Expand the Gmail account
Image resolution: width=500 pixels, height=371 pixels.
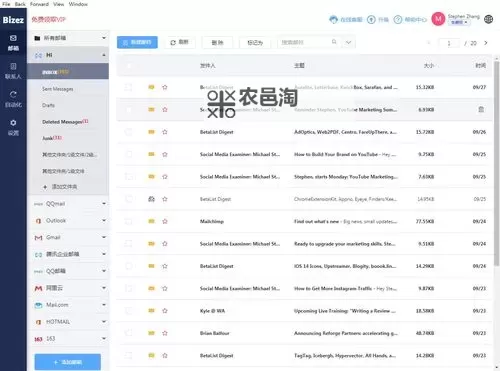point(104,237)
